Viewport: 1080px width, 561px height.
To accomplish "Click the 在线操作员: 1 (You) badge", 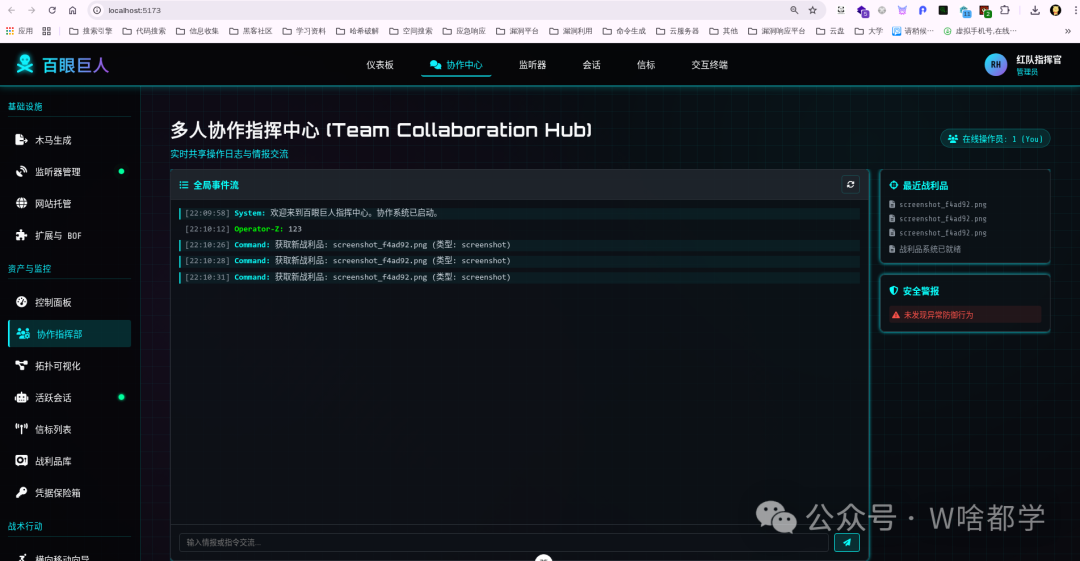I will (x=995, y=139).
